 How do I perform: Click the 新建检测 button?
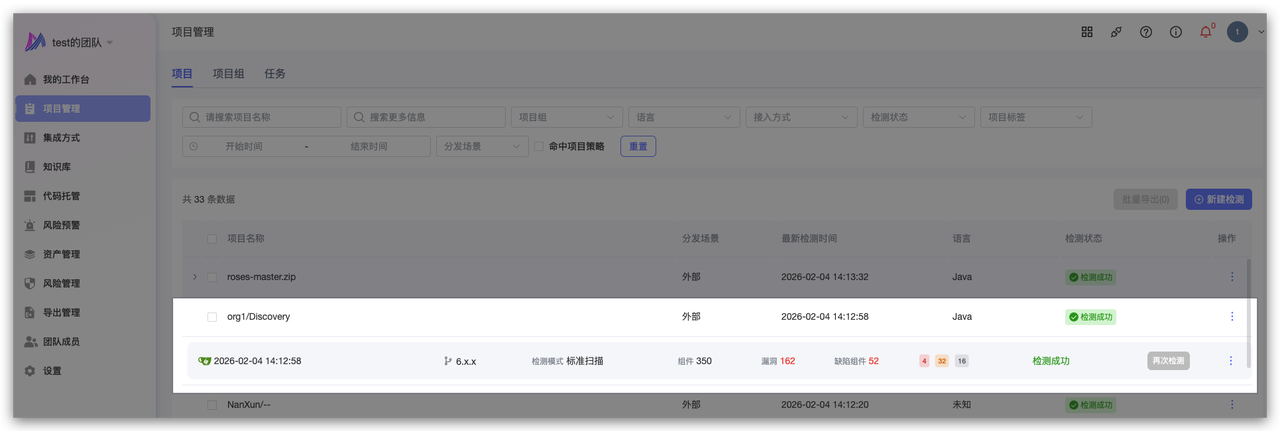tap(1218, 199)
